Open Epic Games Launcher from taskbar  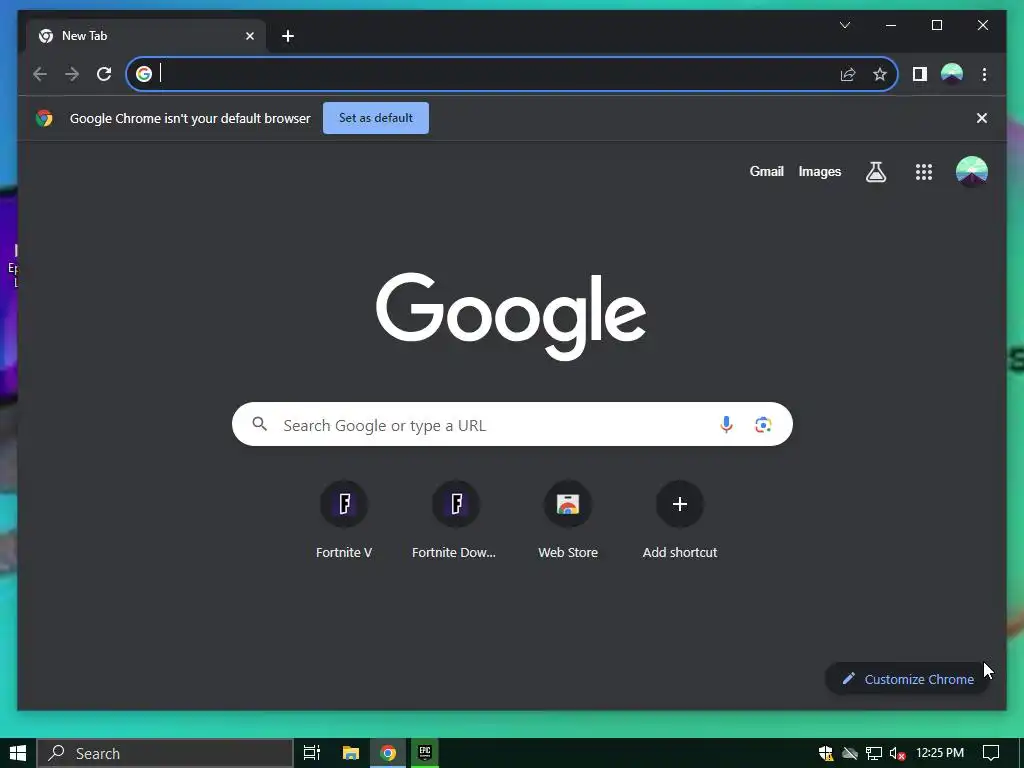pyautogui.click(x=424, y=753)
